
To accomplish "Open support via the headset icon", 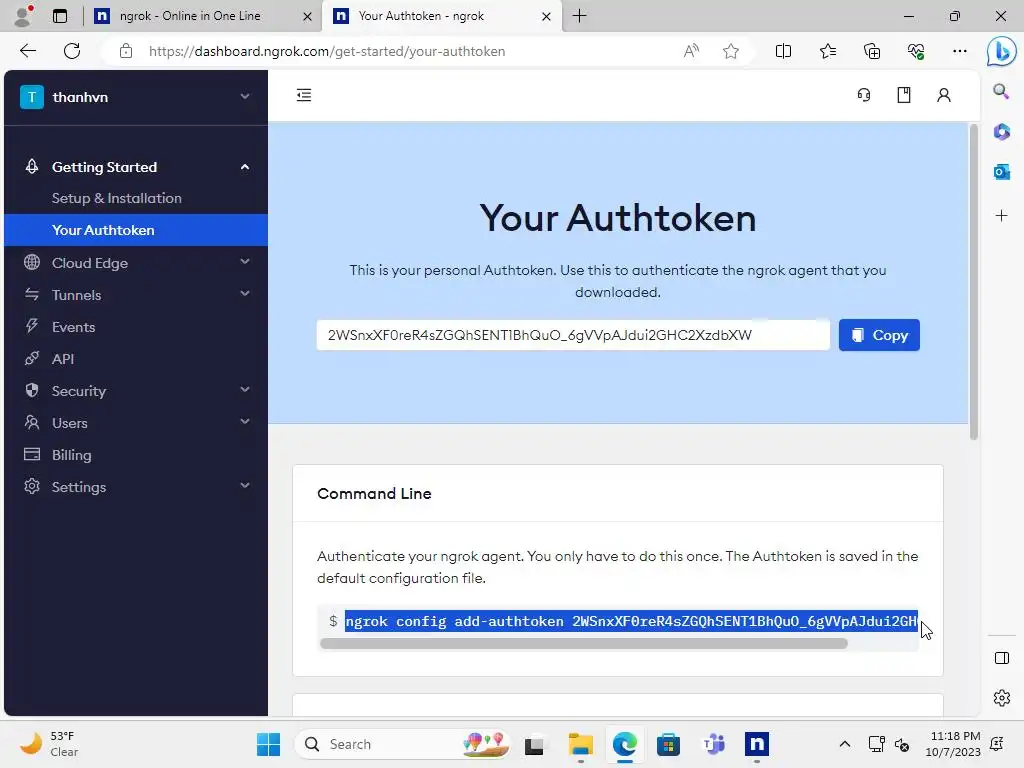I will [863, 95].
